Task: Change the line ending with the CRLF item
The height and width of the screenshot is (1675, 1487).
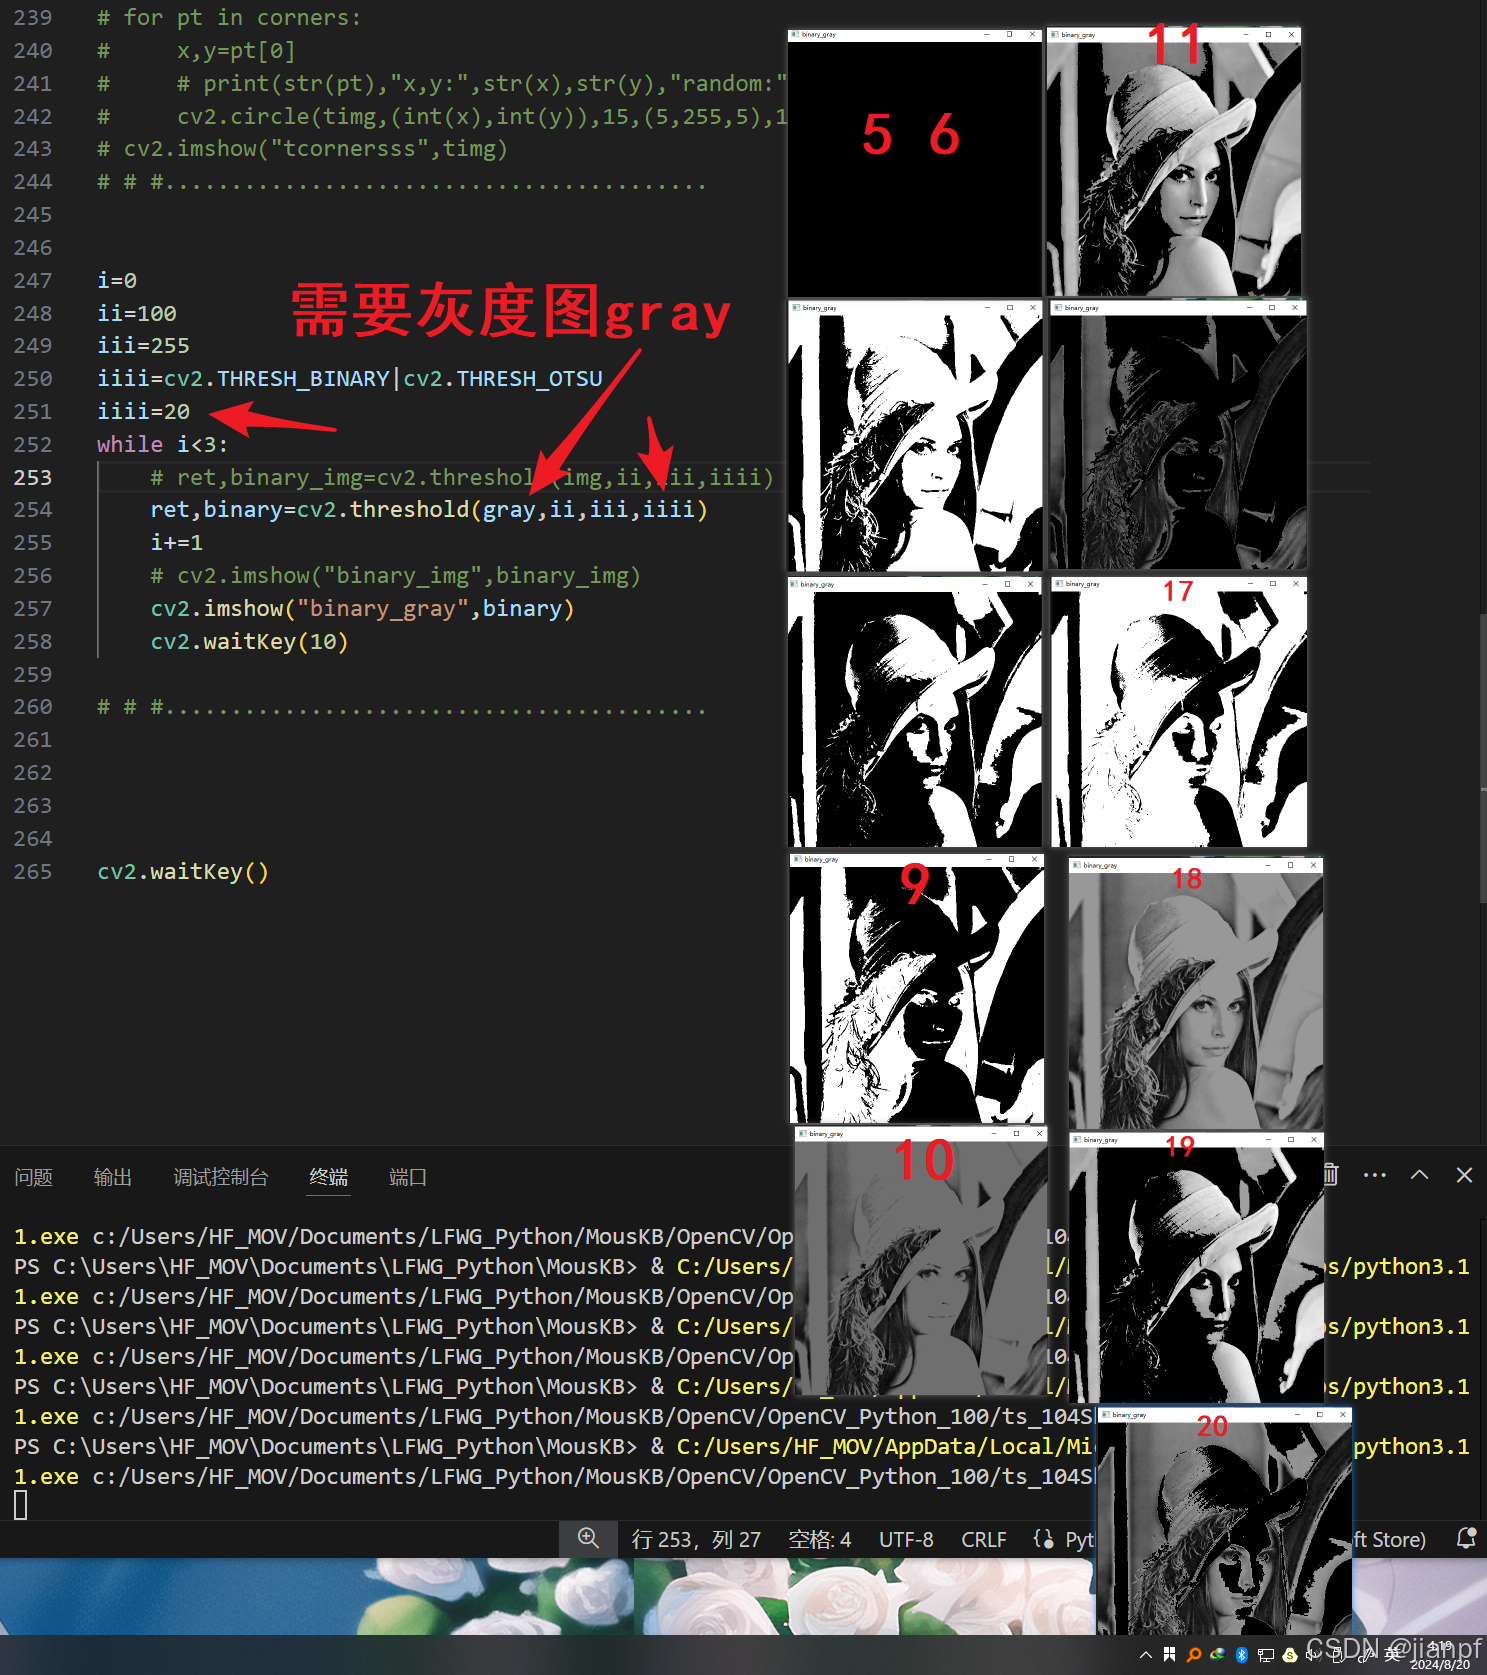Action: [x=984, y=1540]
